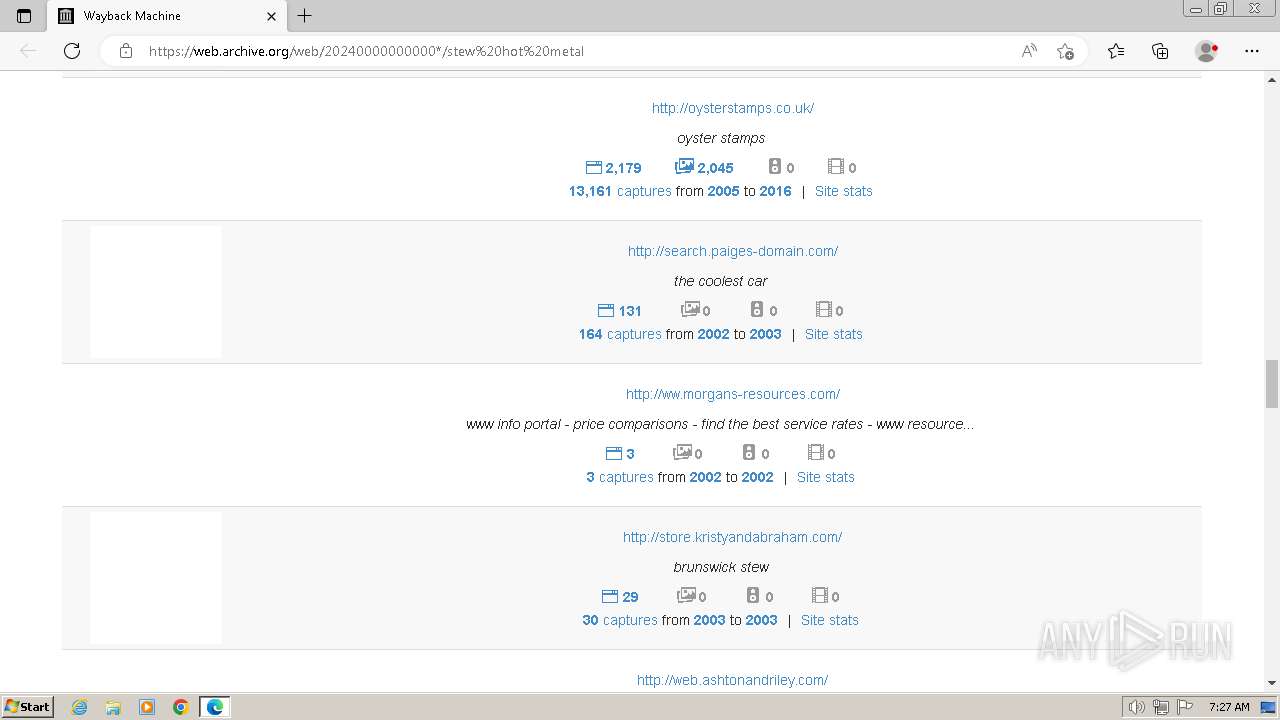
Task: Click the network icon in system tray
Action: point(1161,707)
